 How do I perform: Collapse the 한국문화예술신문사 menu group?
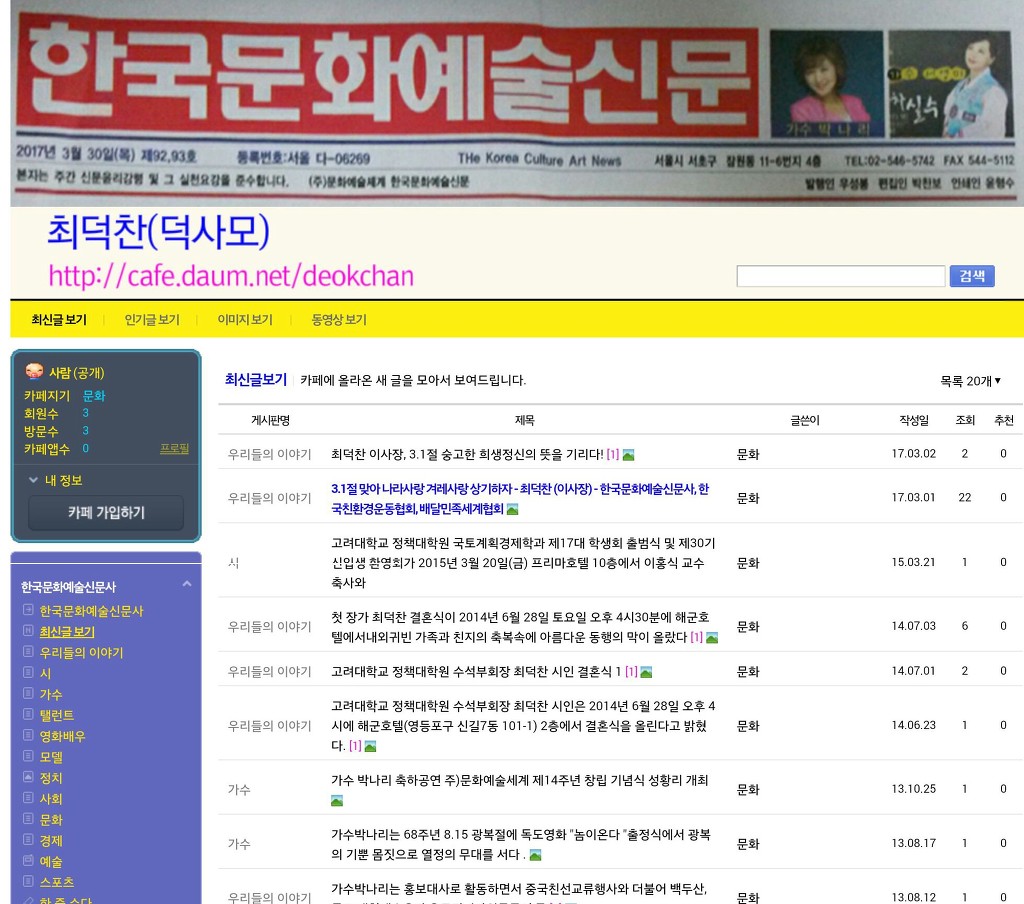[186, 585]
